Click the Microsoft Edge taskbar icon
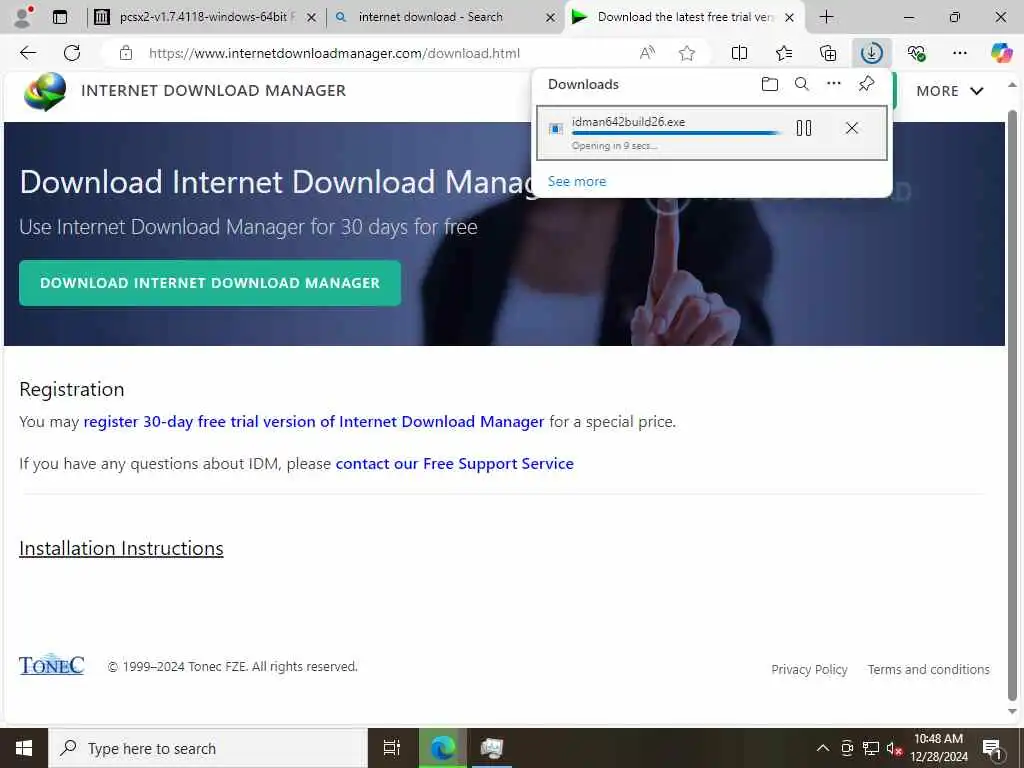This screenshot has width=1024, height=768. pyautogui.click(x=442, y=748)
